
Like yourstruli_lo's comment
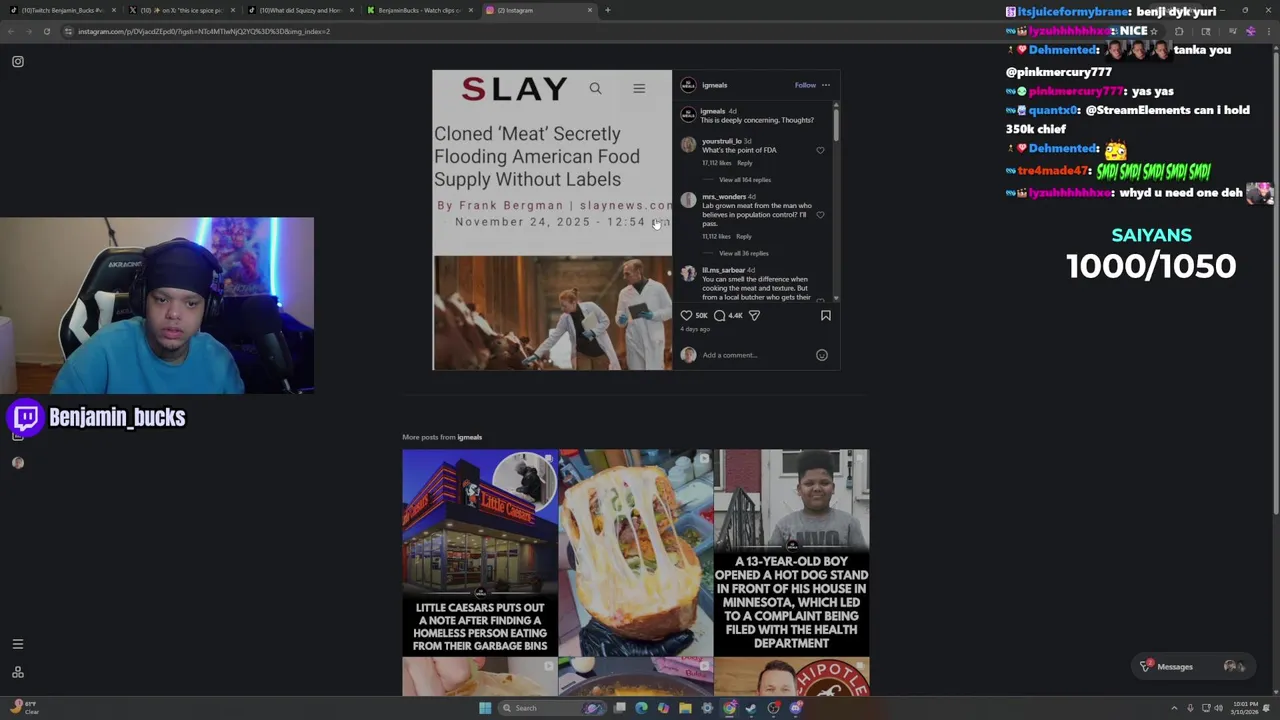coord(820,150)
